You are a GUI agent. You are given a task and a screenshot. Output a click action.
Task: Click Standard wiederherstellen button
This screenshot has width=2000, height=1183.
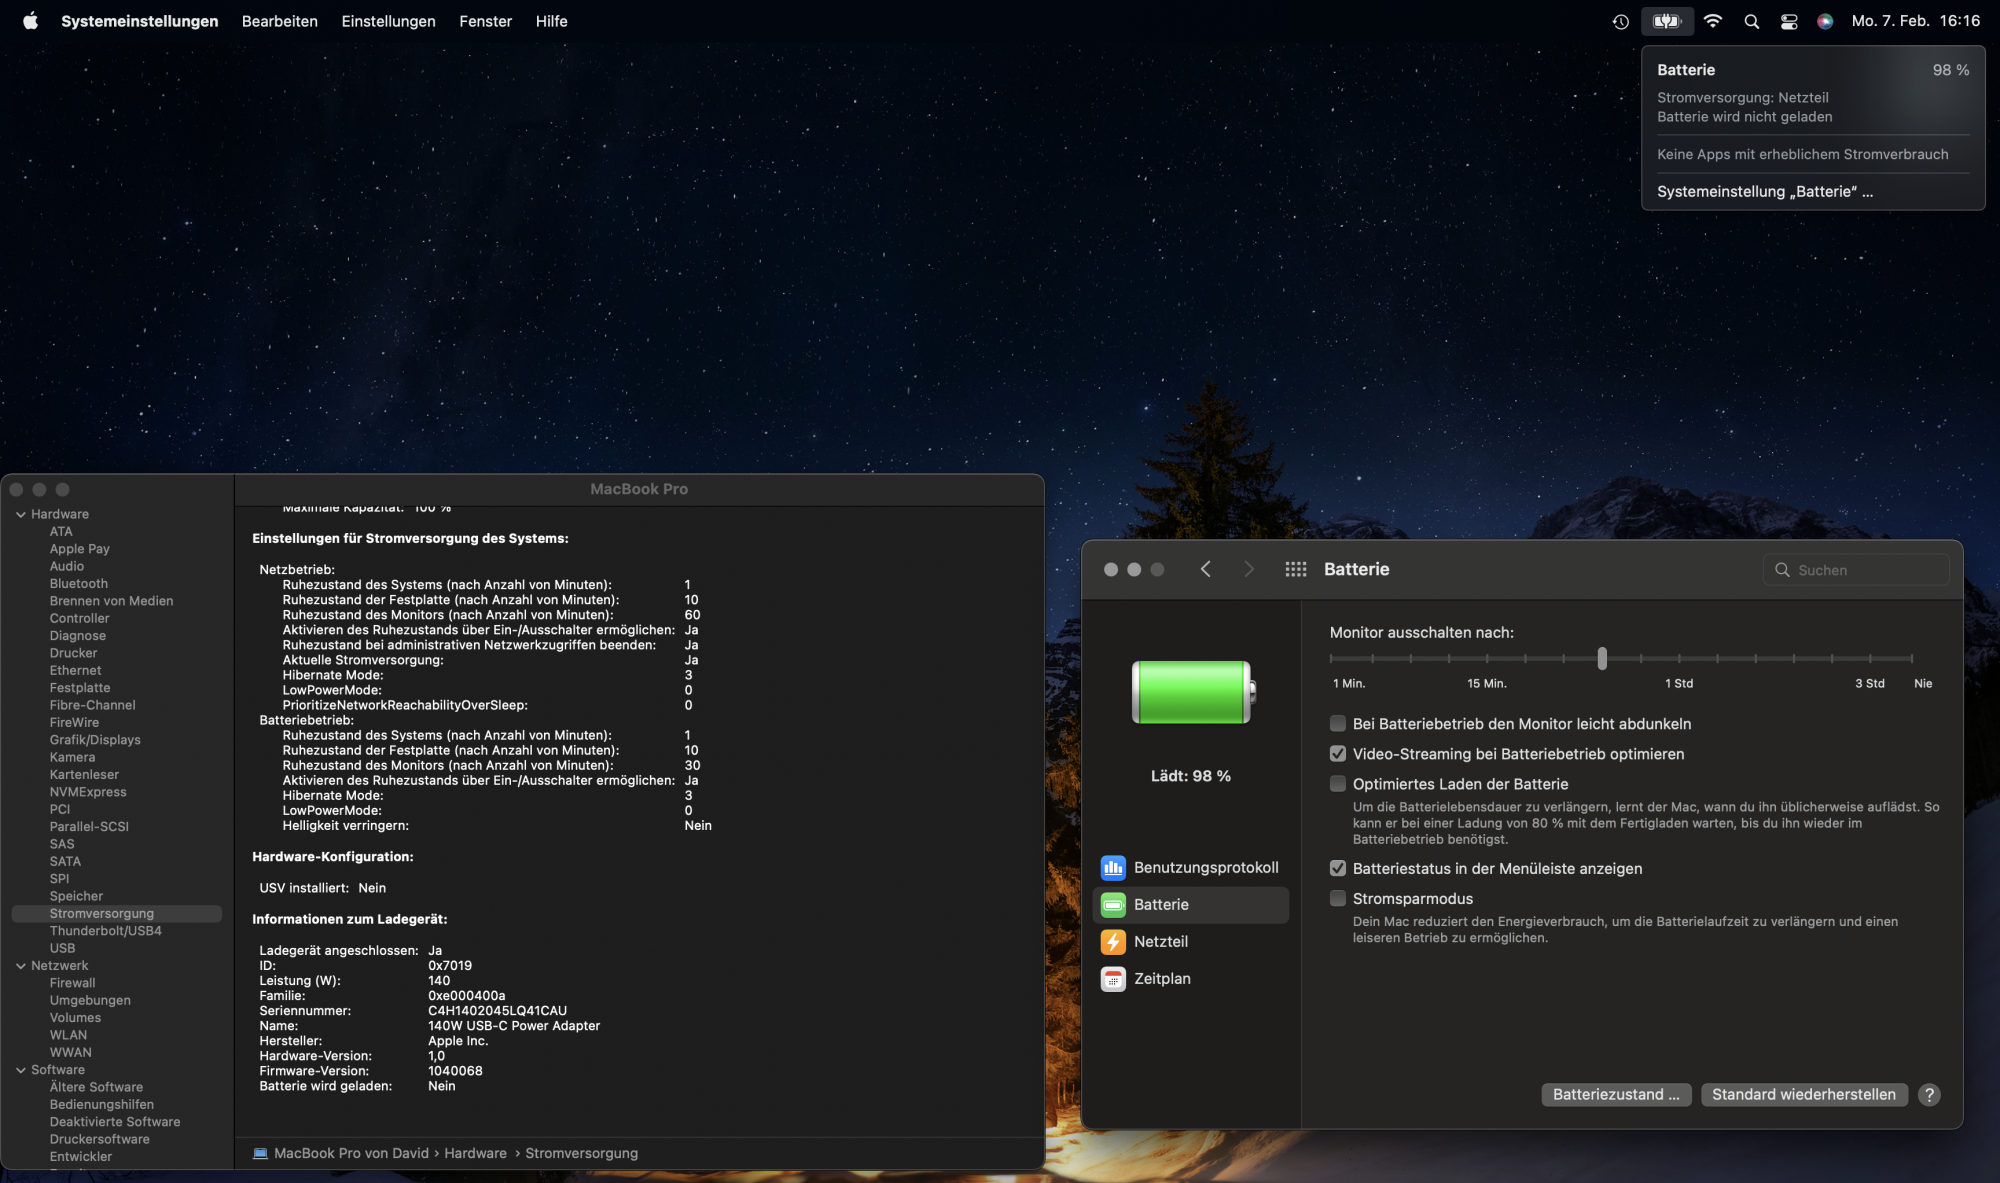1803,1094
